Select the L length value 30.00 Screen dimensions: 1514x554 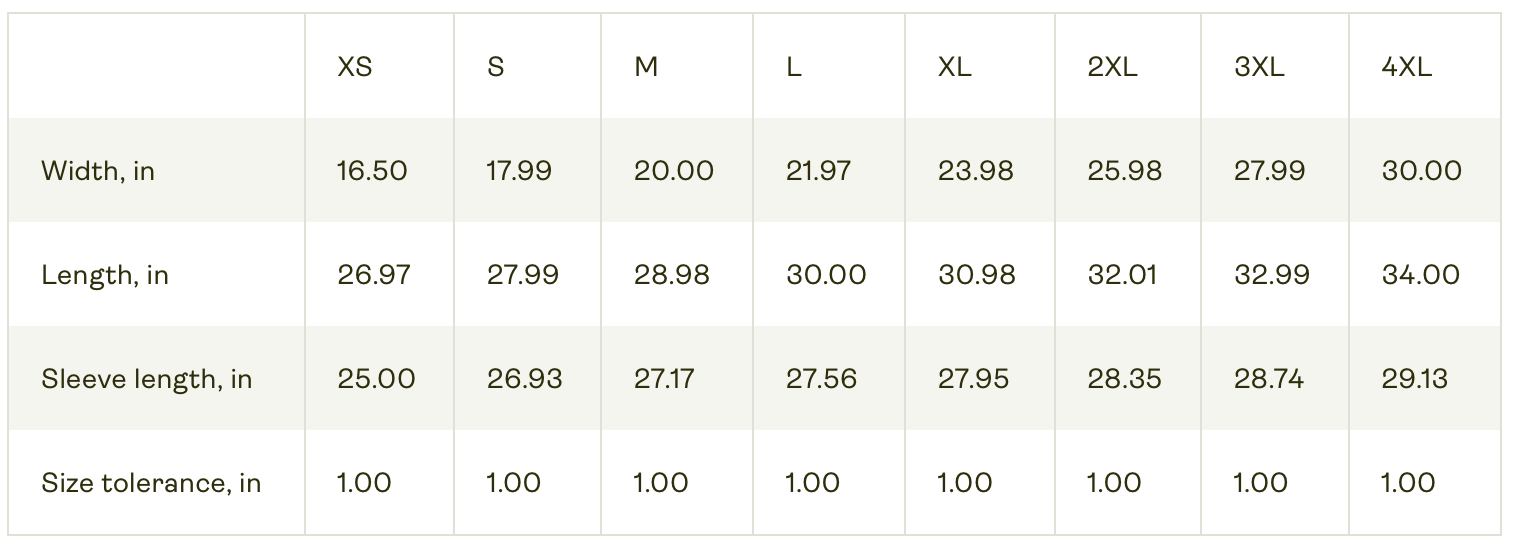[x=826, y=275]
